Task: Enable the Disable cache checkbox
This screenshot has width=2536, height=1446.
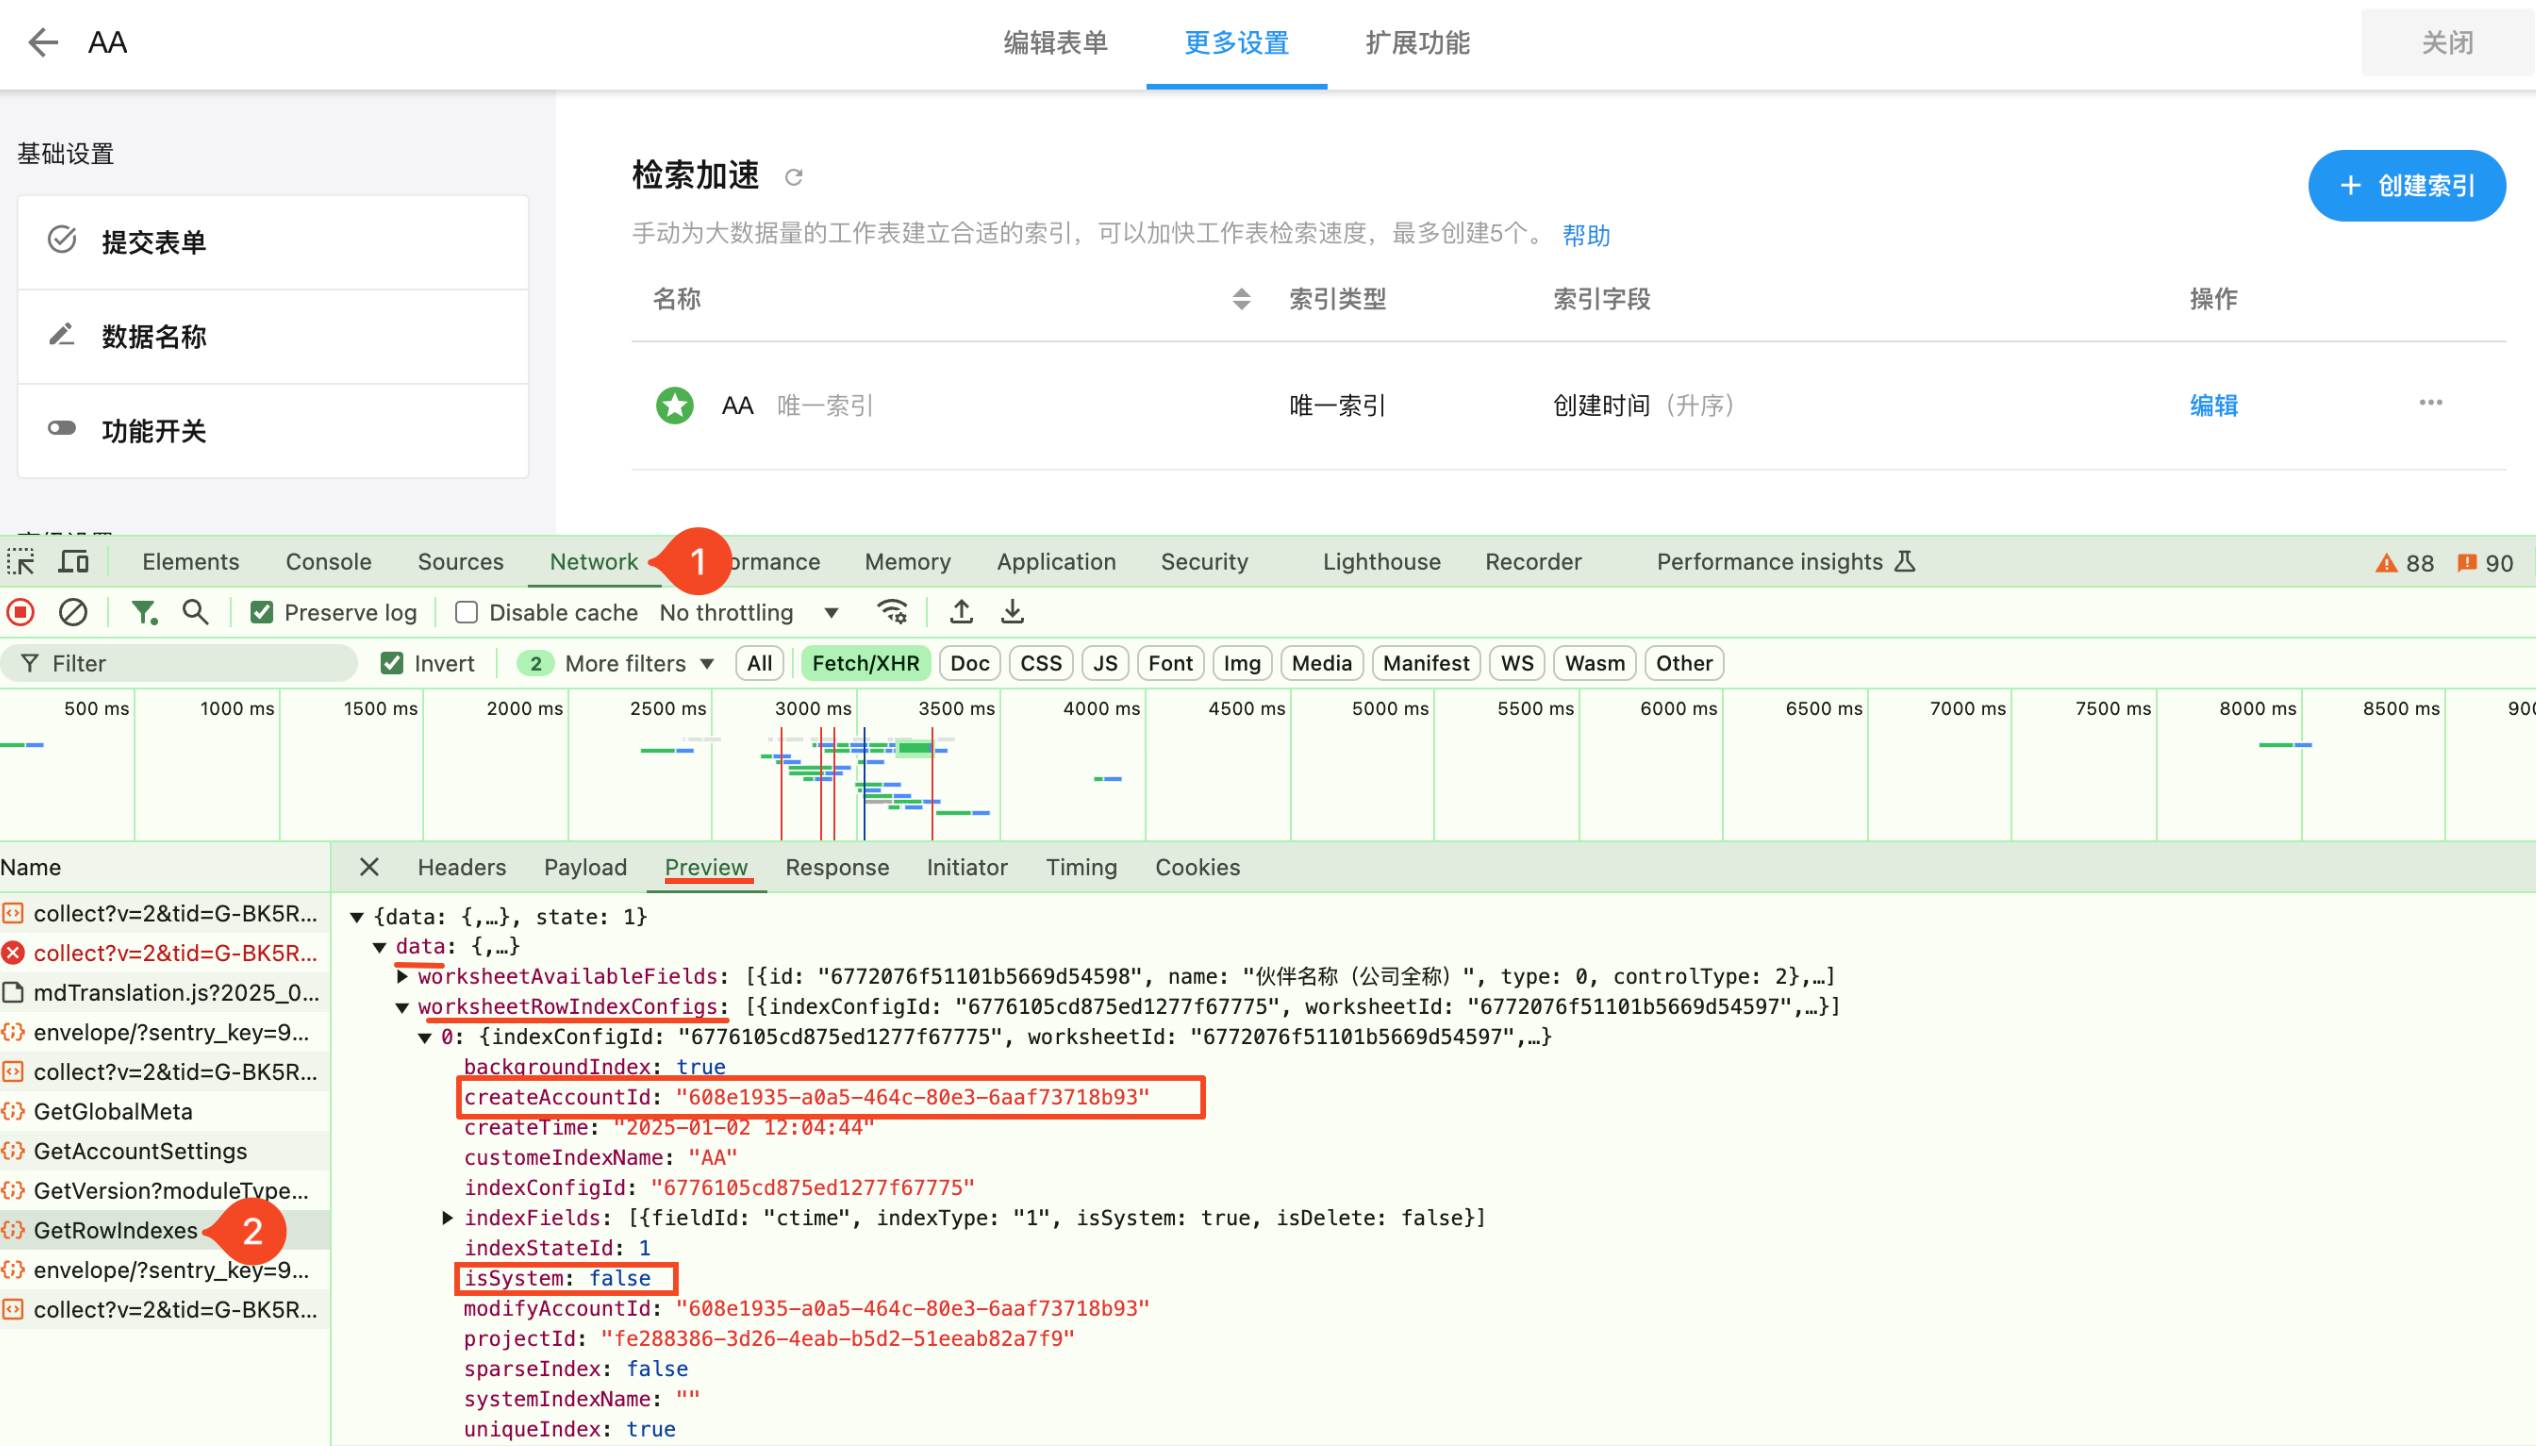Action: pyautogui.click(x=466, y=613)
